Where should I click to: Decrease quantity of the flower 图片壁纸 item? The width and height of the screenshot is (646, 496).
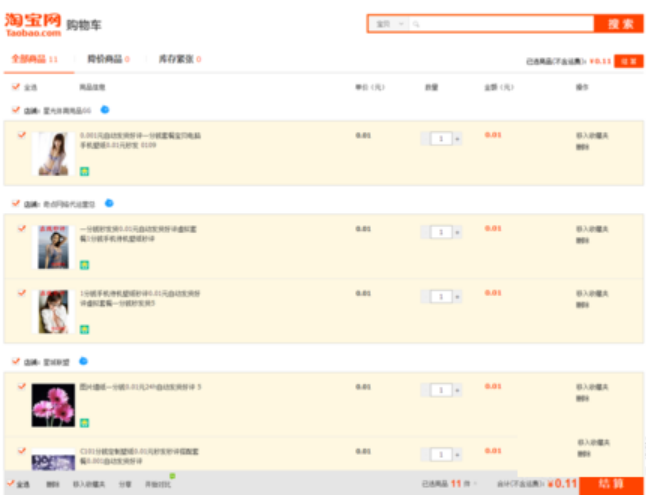pos(425,391)
